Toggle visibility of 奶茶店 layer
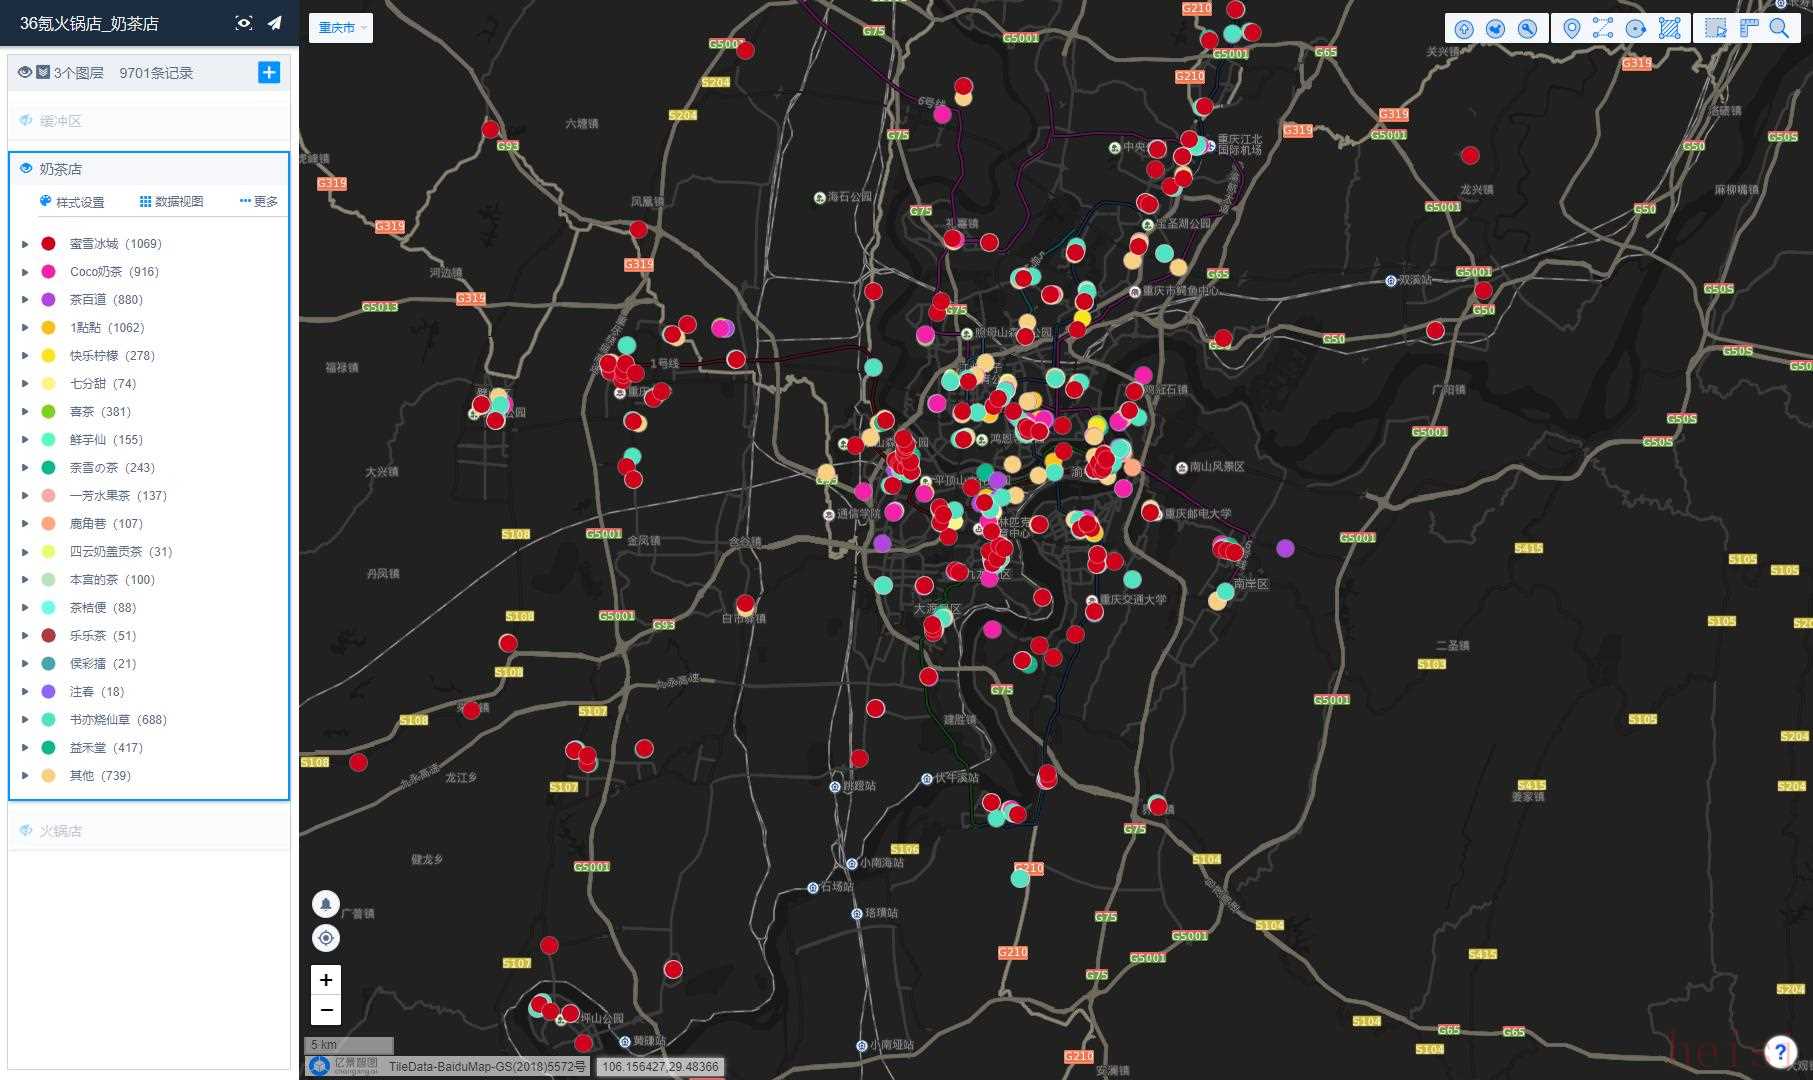1813x1080 pixels. [26, 169]
